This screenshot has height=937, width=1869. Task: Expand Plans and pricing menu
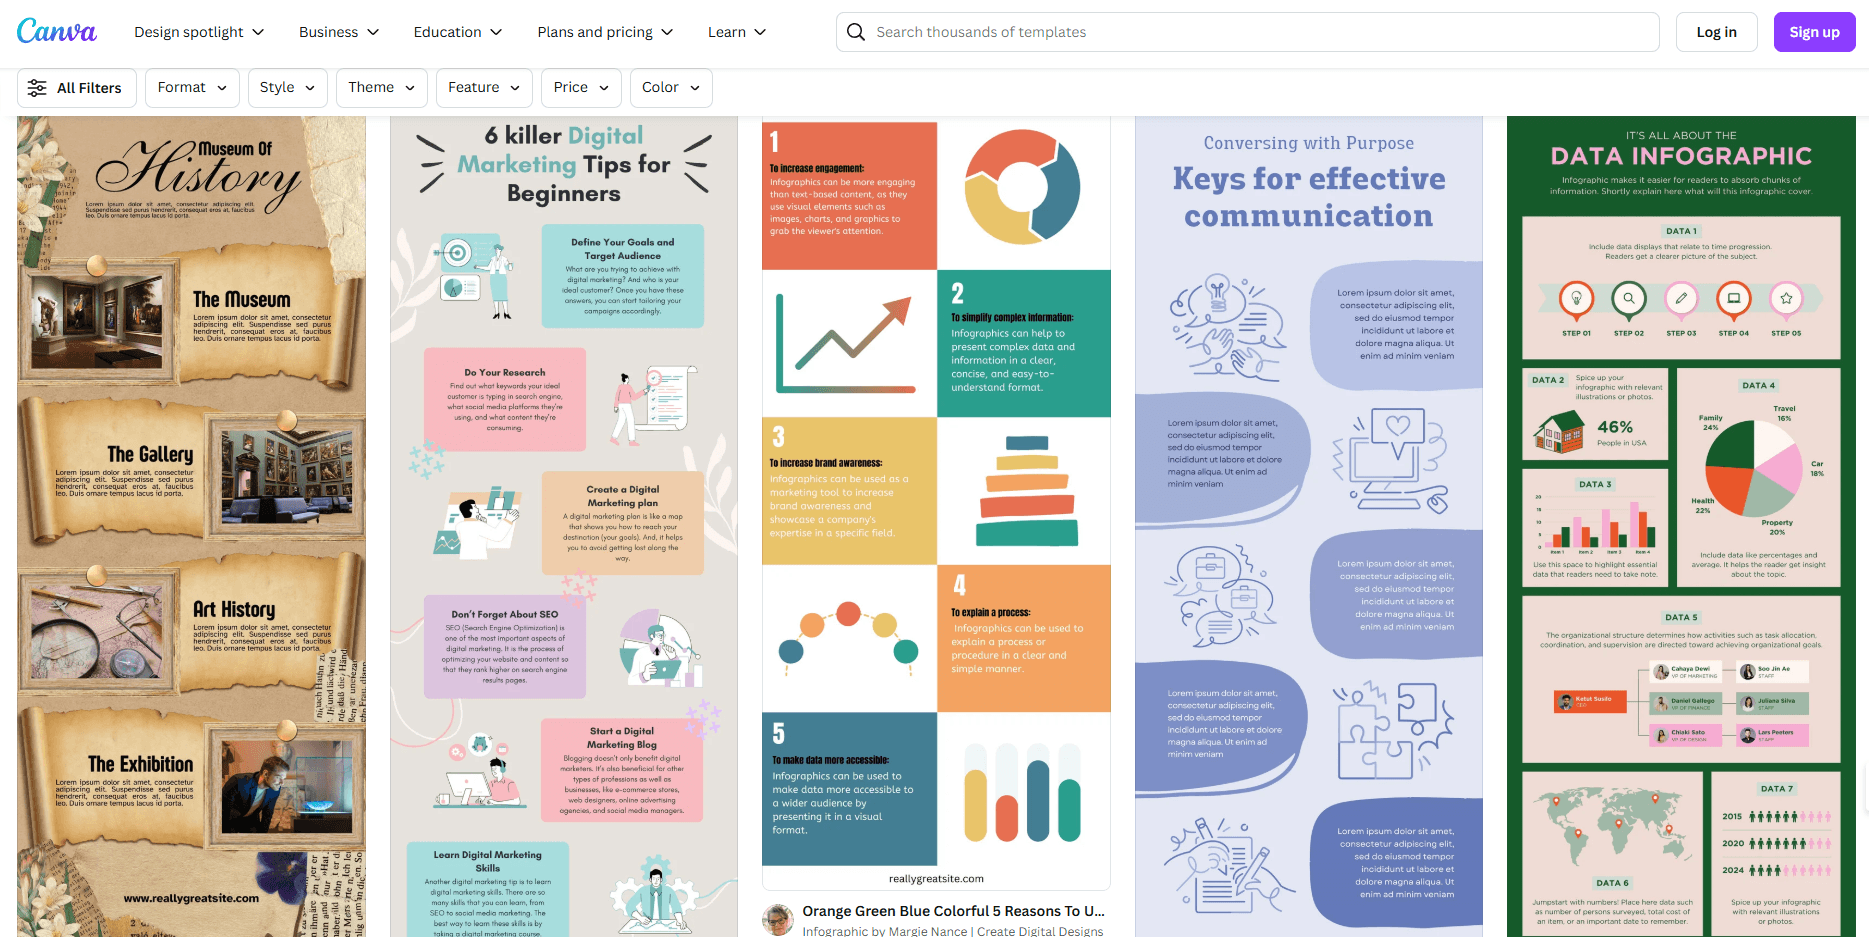pyautogui.click(x=605, y=32)
